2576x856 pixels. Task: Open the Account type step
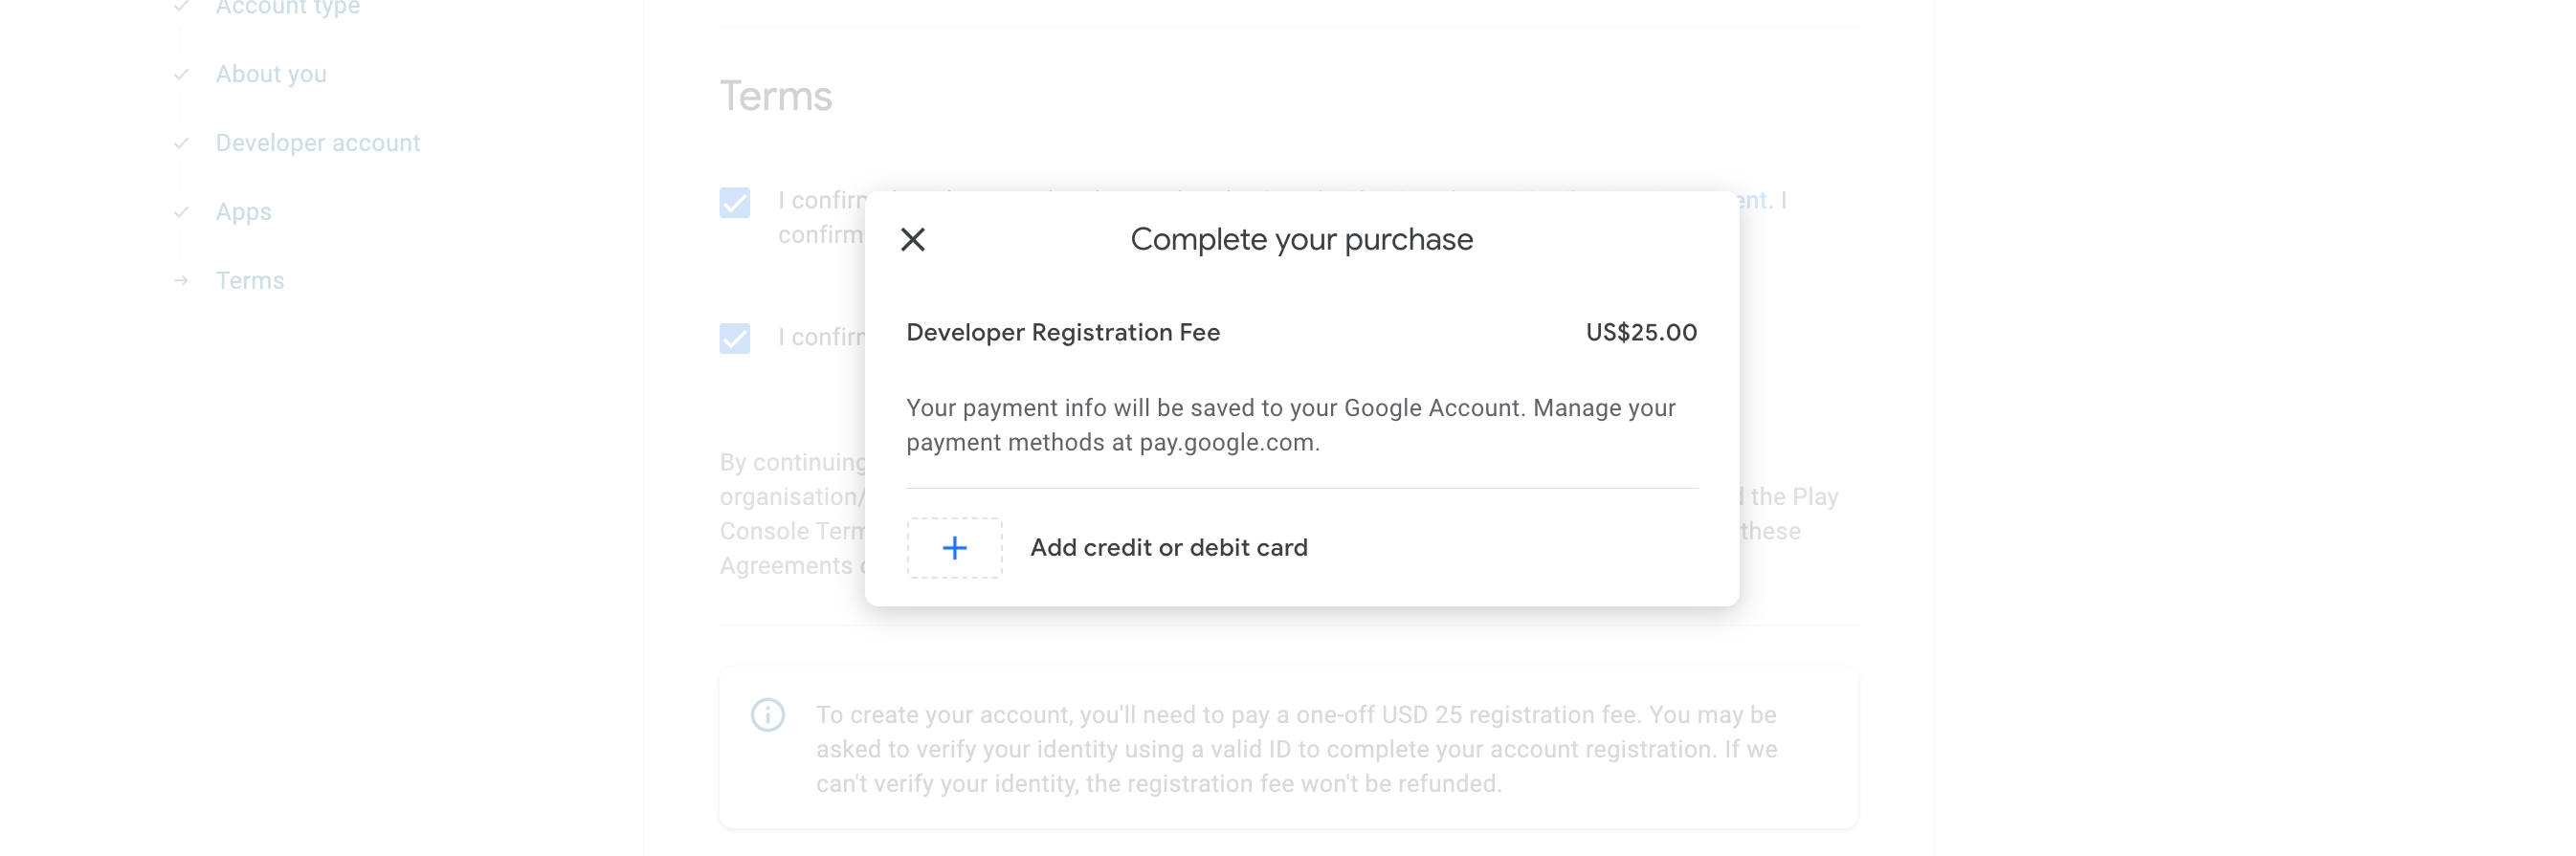tap(287, 8)
